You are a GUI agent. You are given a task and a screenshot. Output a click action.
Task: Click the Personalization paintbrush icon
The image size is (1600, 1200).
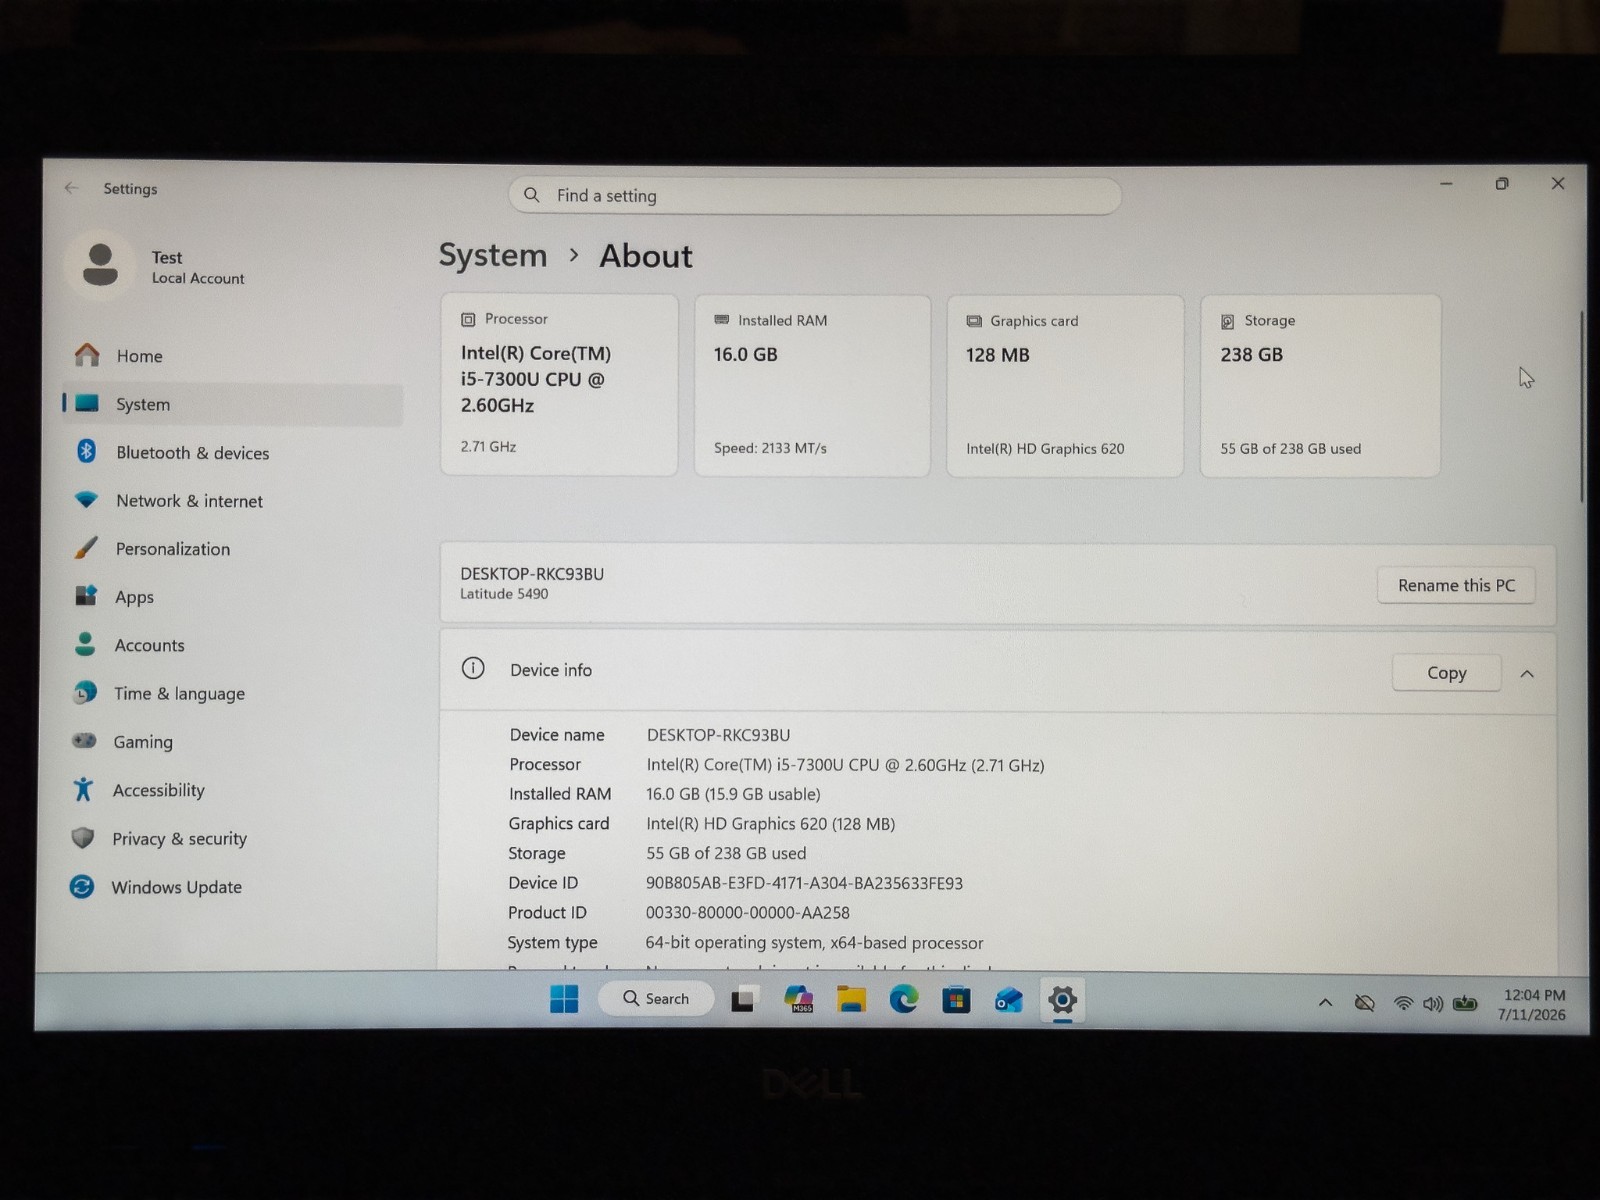[86, 547]
